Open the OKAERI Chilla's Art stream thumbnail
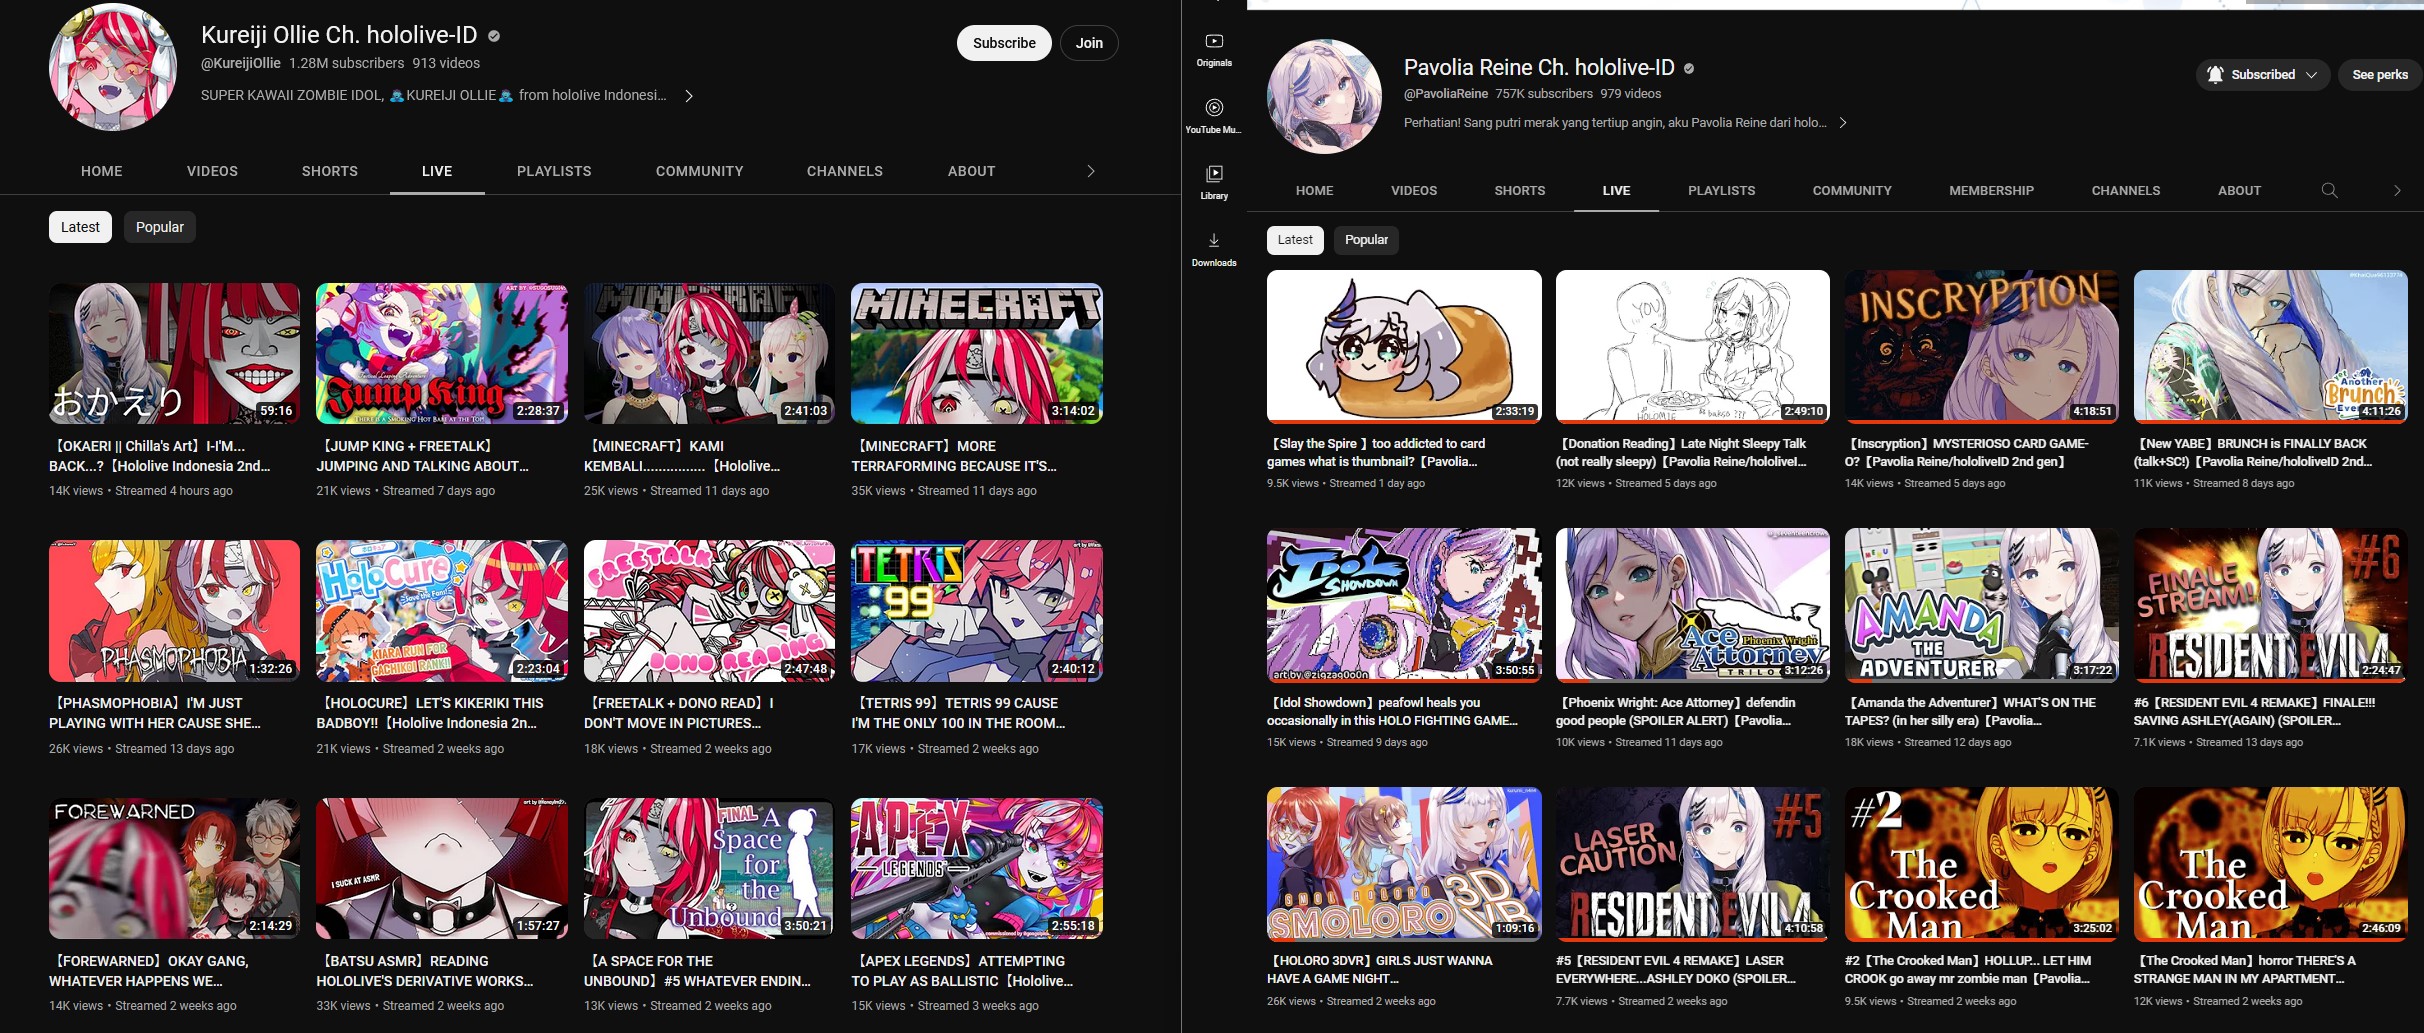This screenshot has width=2424, height=1033. pyautogui.click(x=174, y=353)
